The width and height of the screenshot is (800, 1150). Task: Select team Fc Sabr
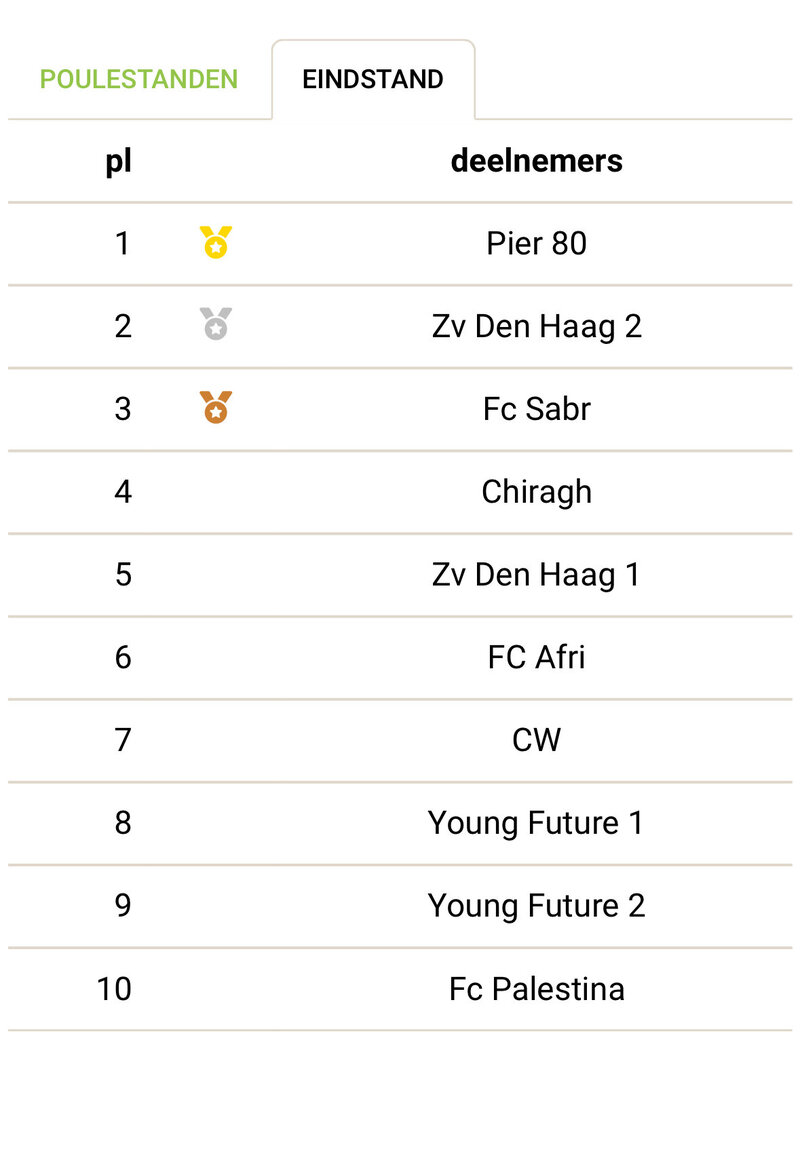[537, 409]
